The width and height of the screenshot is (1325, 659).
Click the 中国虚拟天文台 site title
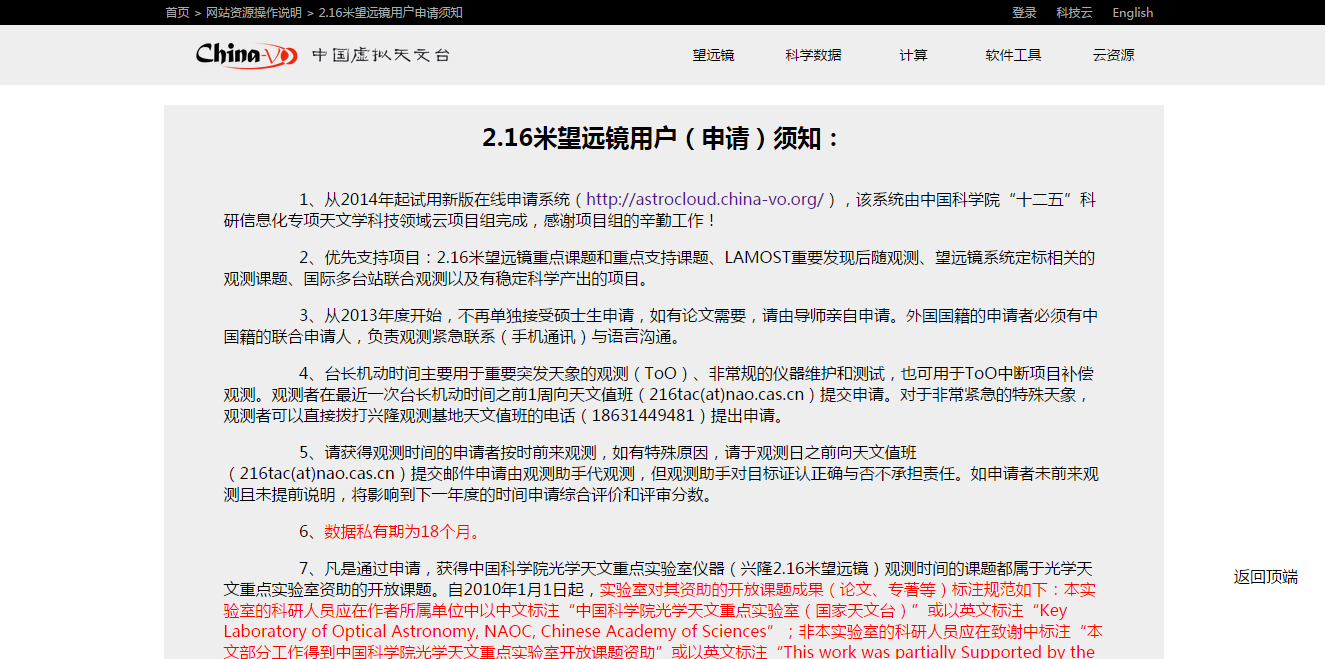[x=381, y=55]
